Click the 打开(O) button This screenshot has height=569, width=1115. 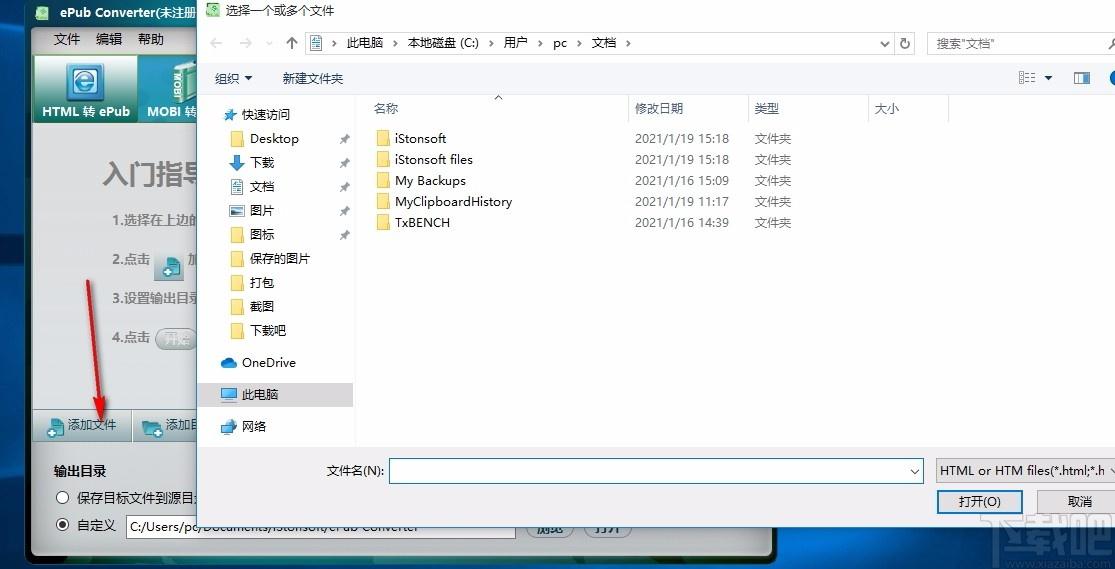point(979,501)
